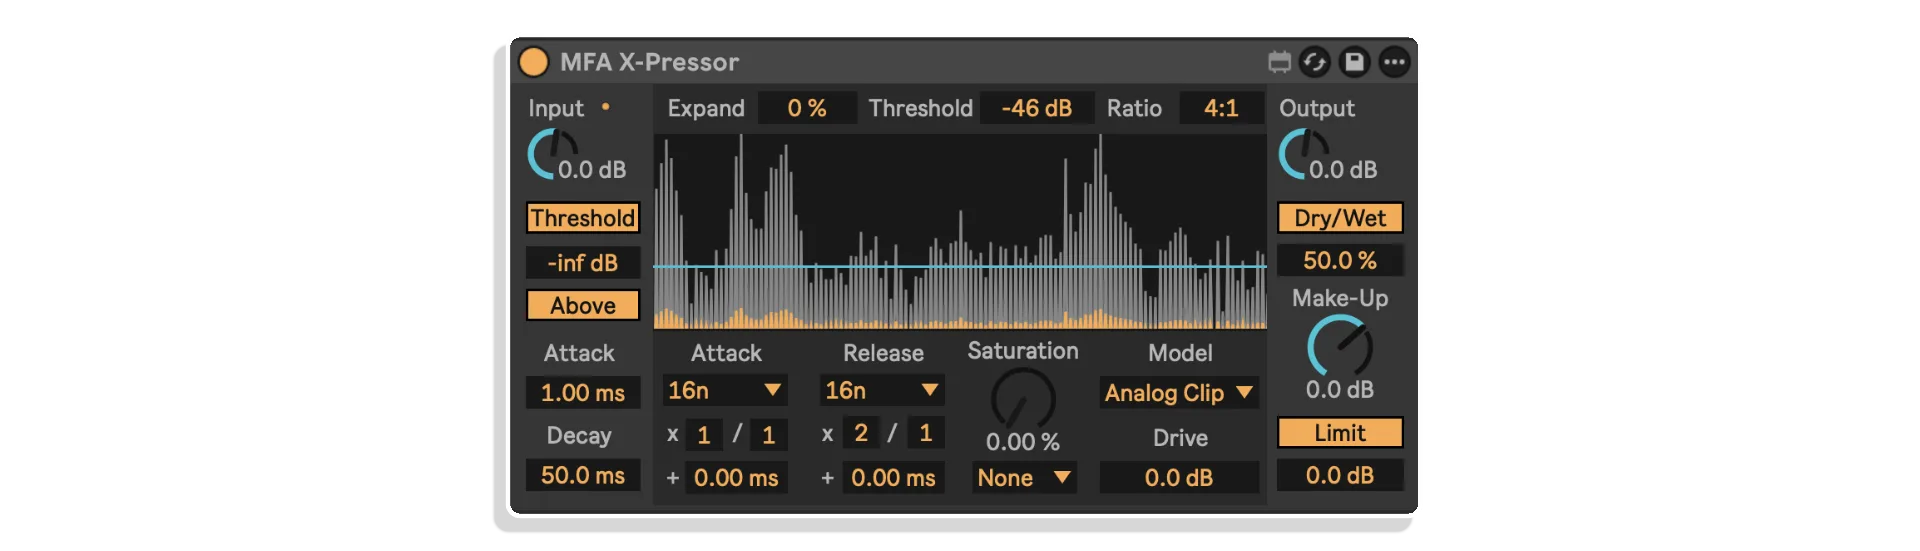Click the Attack multiplier denominator 1 field
1920x551 pixels.
click(x=769, y=434)
